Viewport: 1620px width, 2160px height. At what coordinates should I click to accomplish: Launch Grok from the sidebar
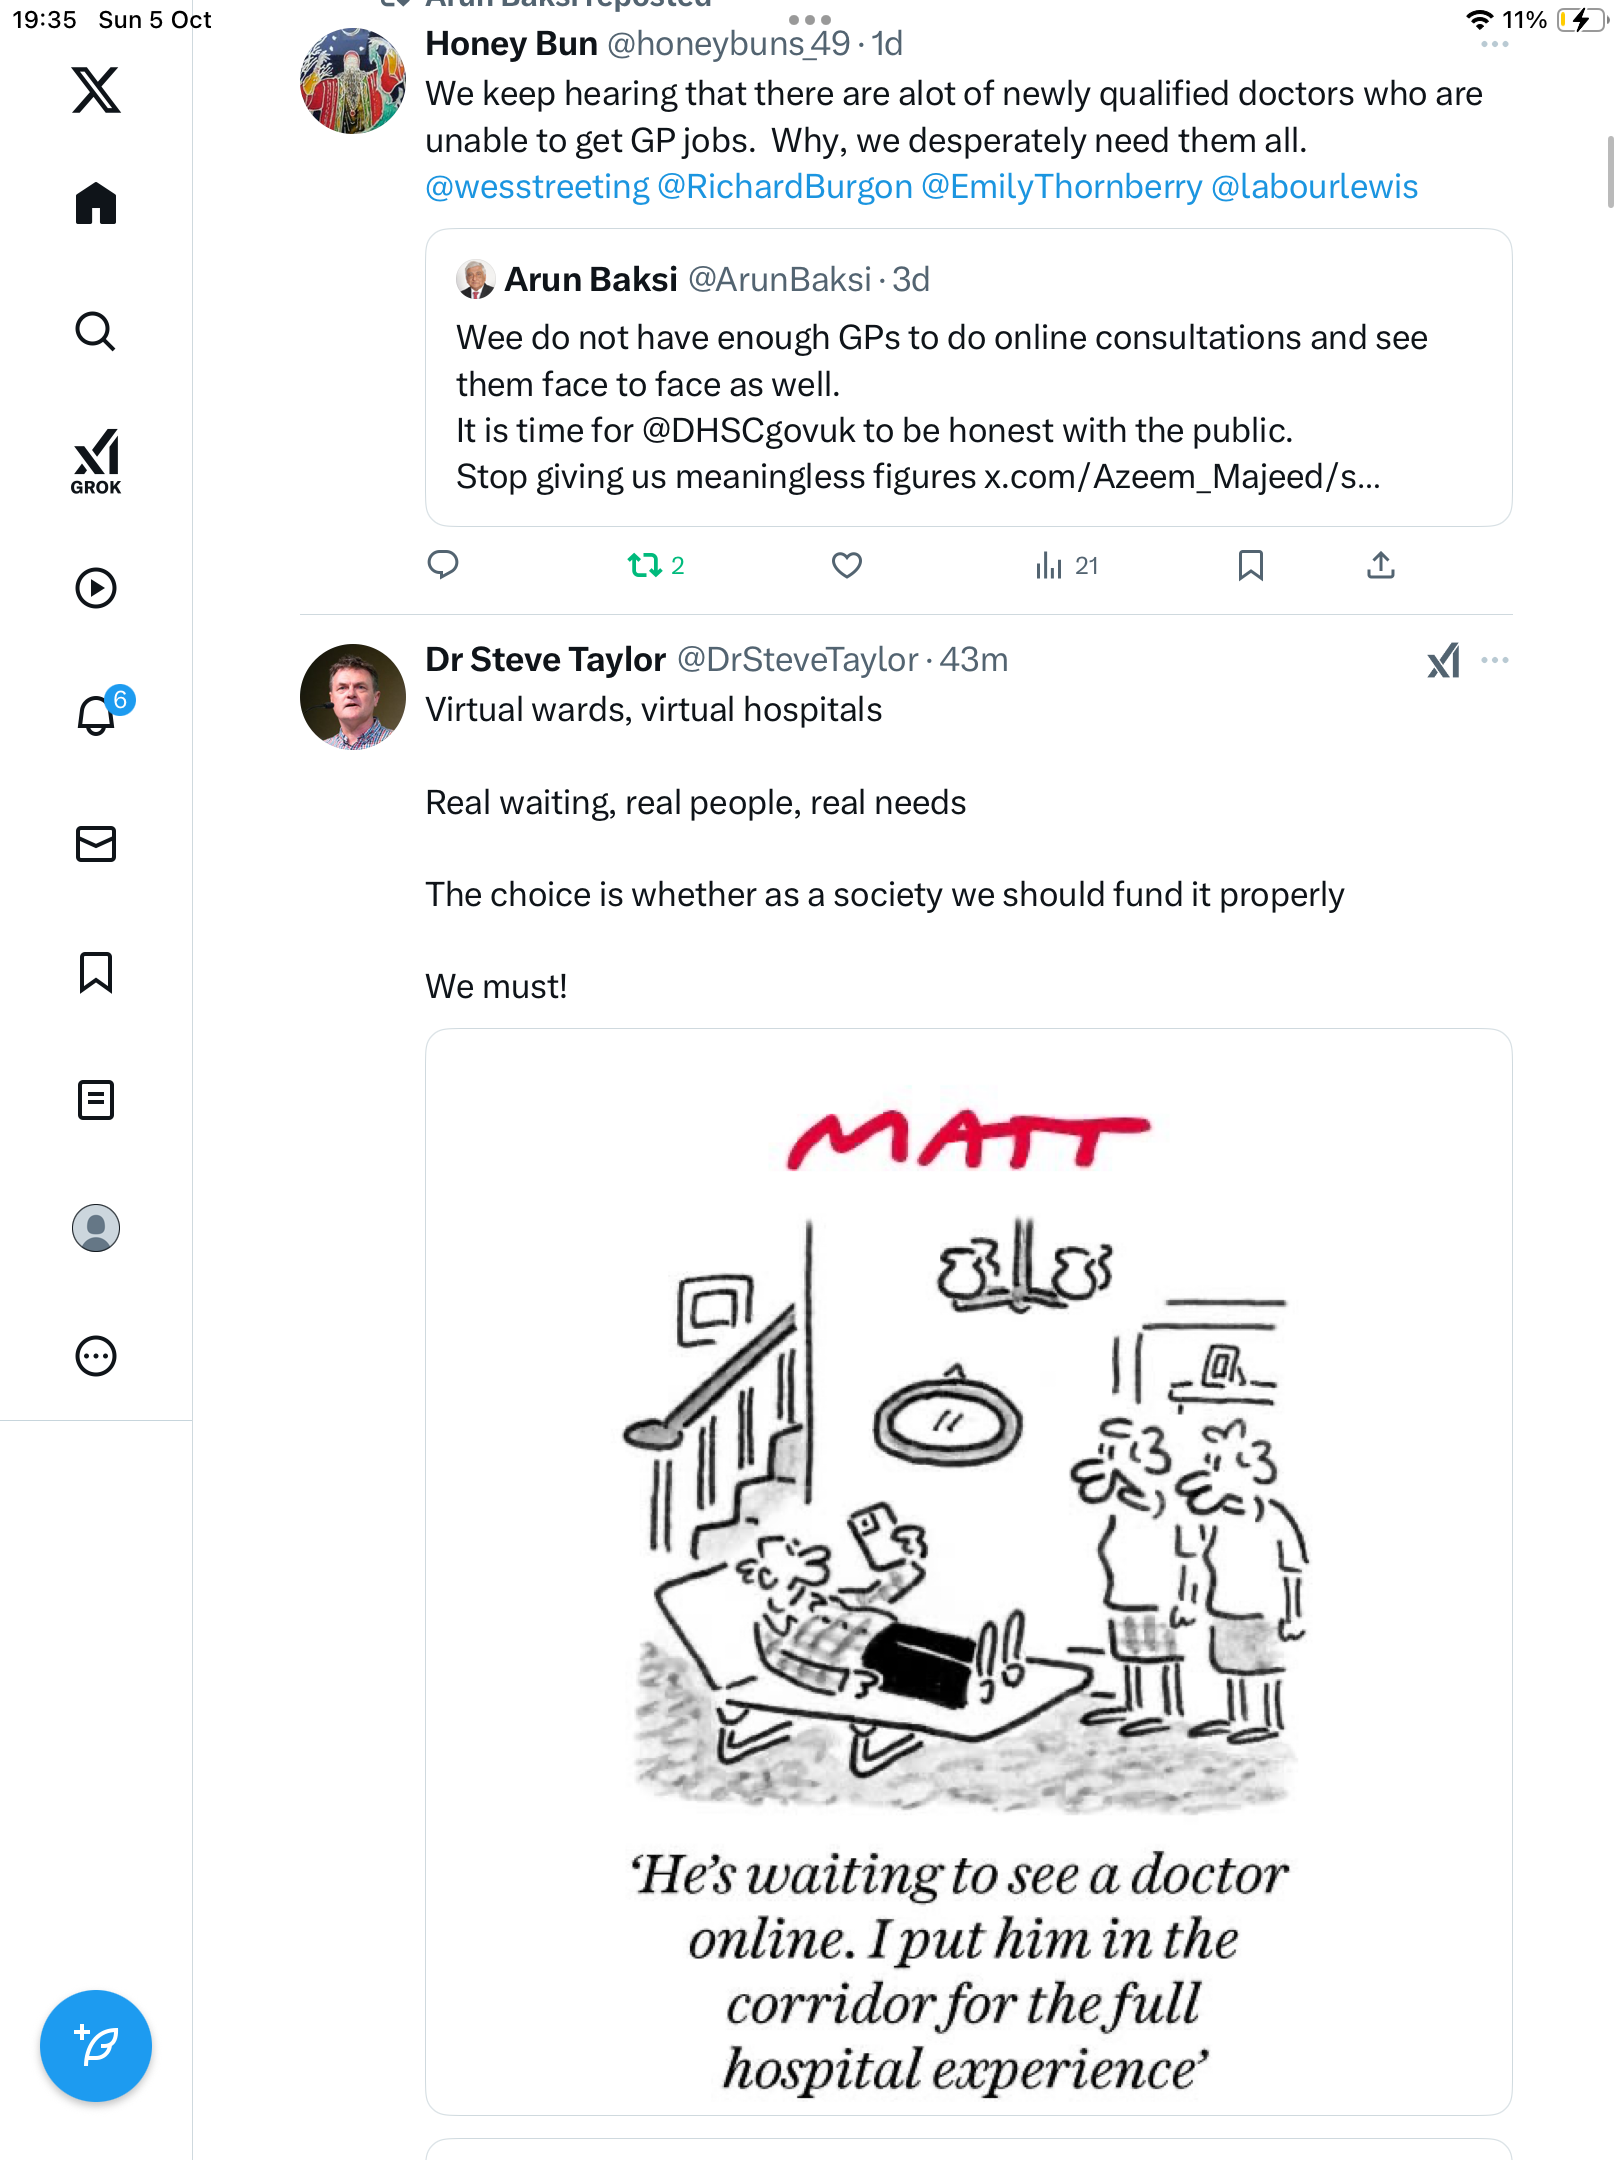(96, 461)
